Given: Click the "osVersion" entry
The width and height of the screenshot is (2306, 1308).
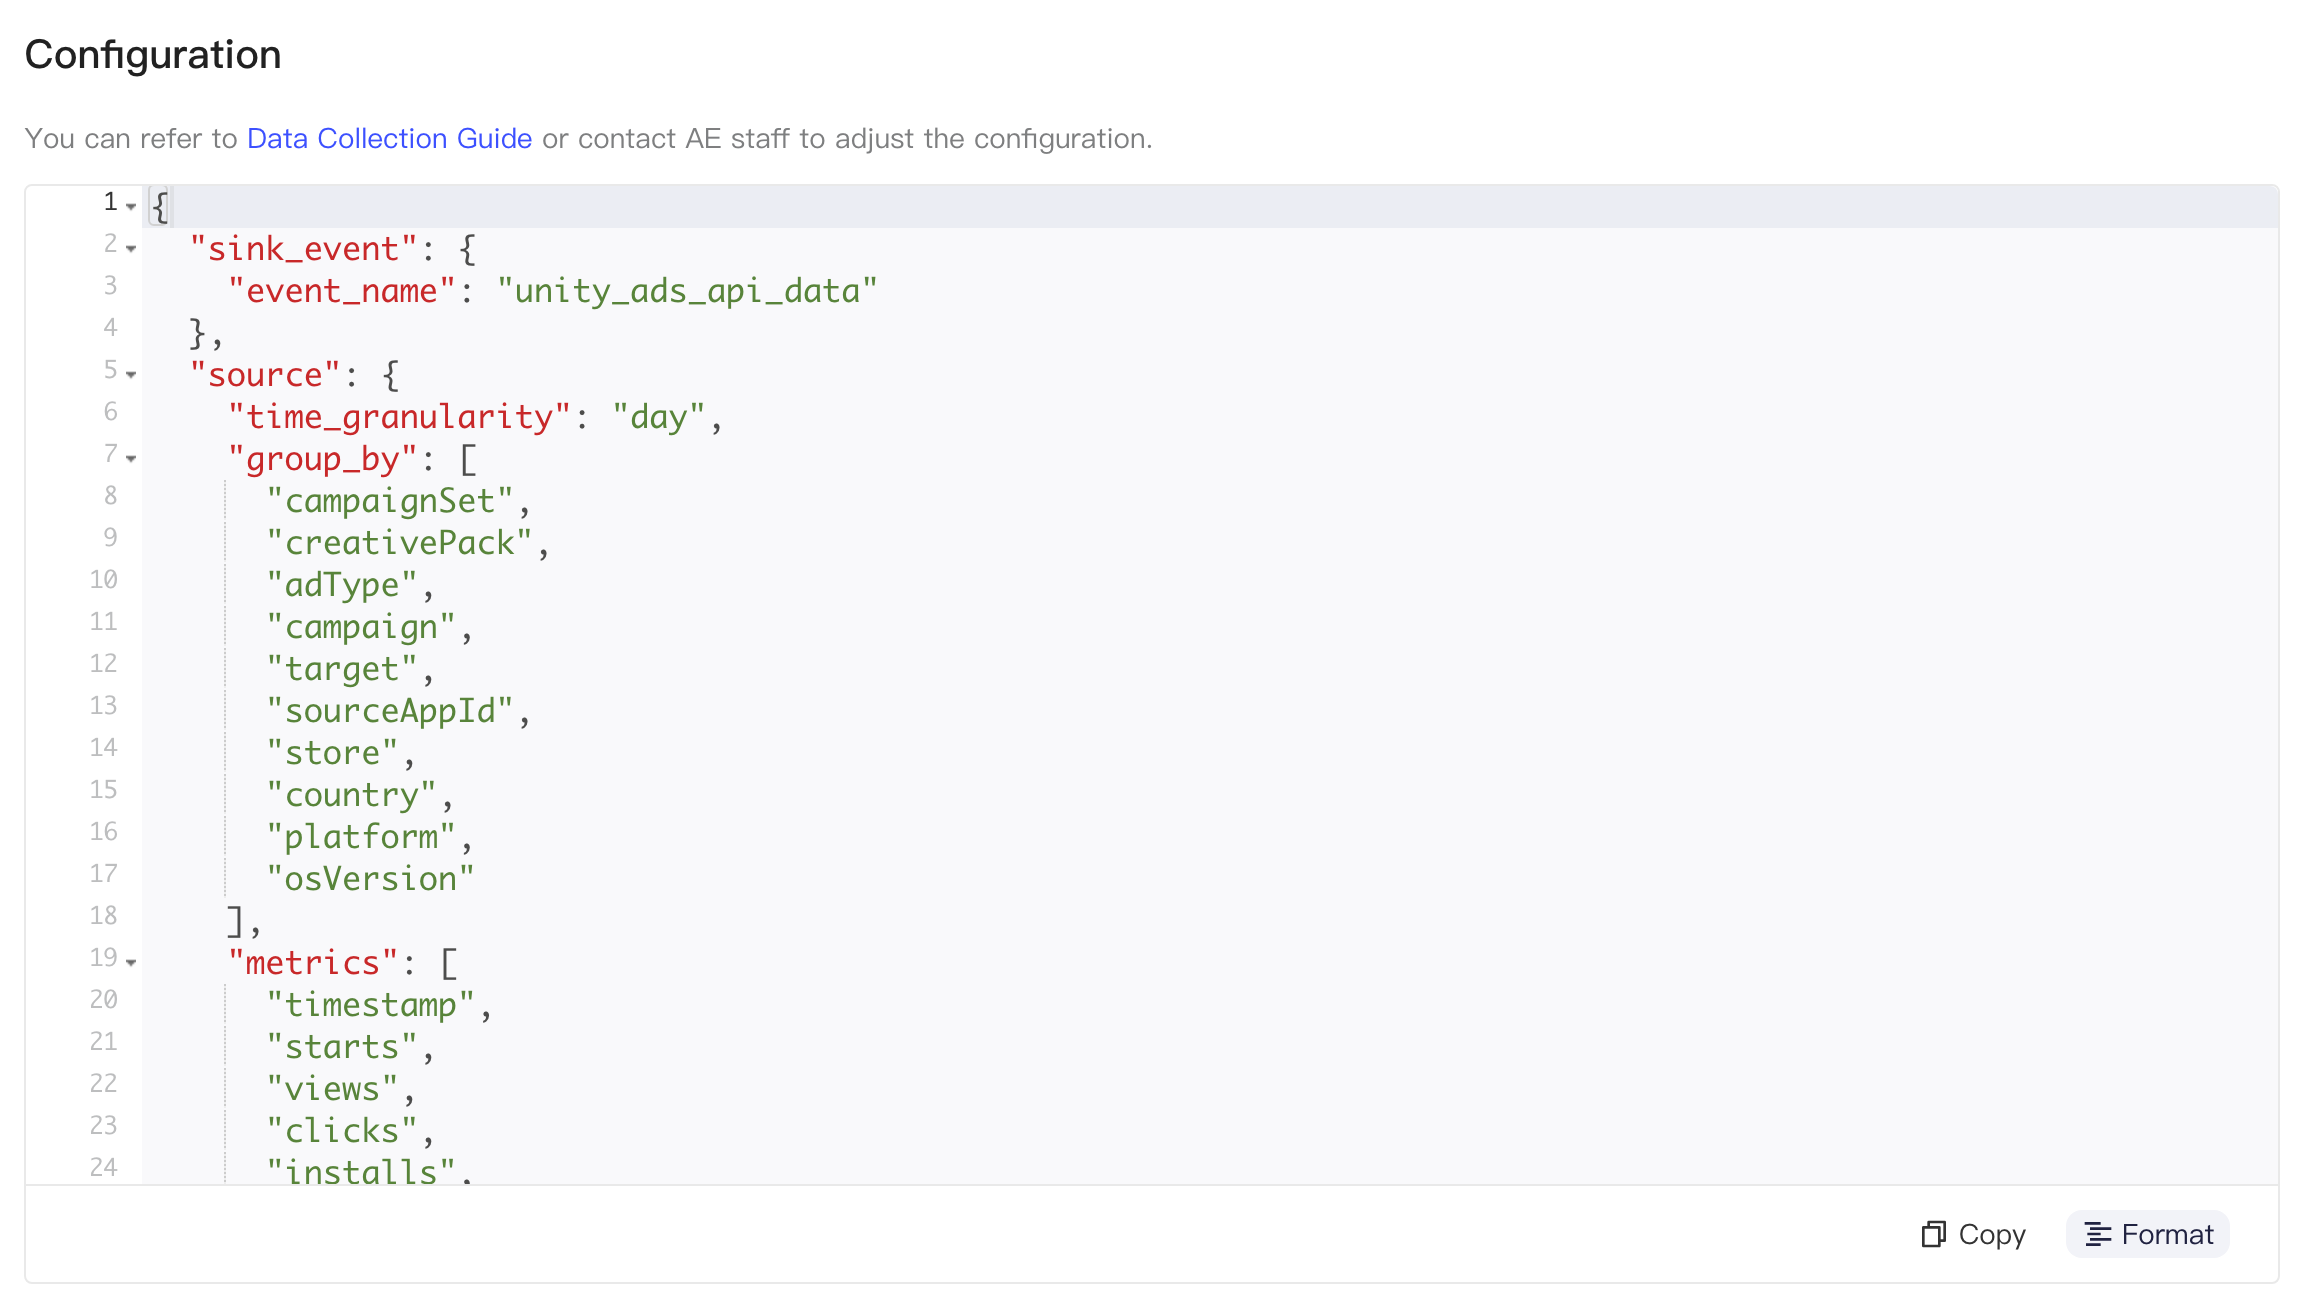Looking at the screenshot, I should point(370,879).
